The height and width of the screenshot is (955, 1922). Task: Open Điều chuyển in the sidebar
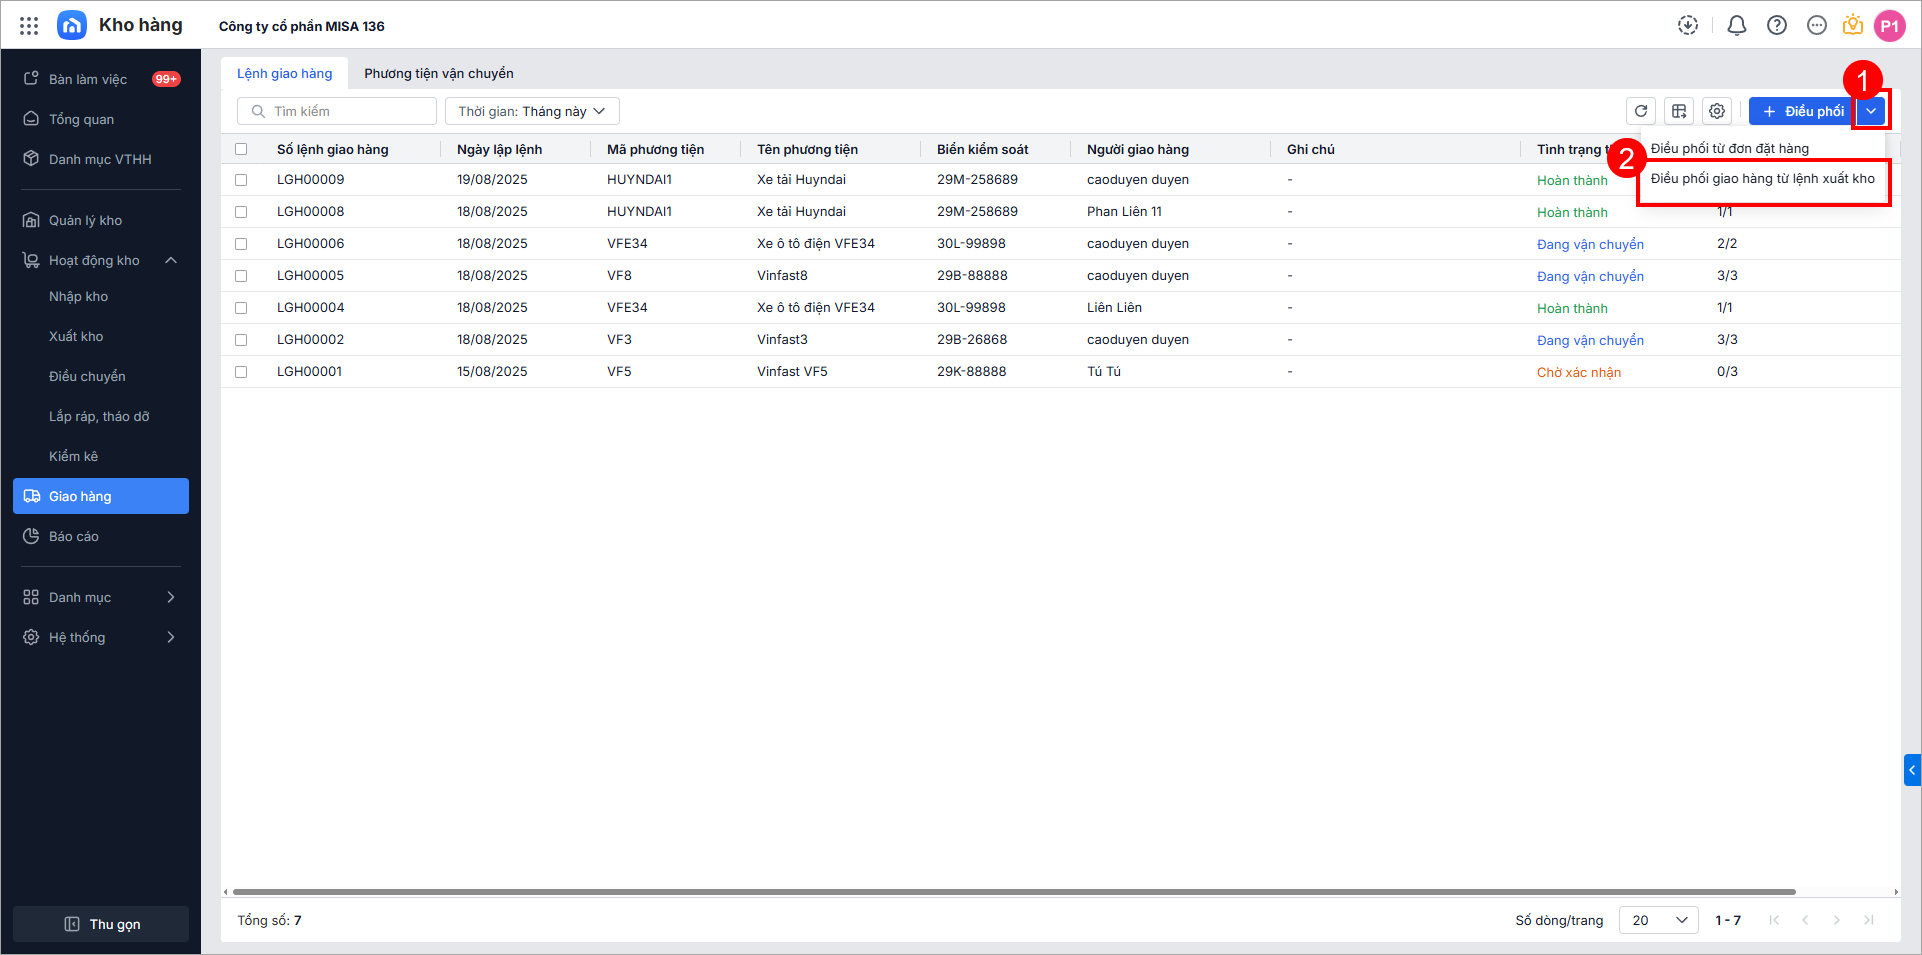point(87,376)
